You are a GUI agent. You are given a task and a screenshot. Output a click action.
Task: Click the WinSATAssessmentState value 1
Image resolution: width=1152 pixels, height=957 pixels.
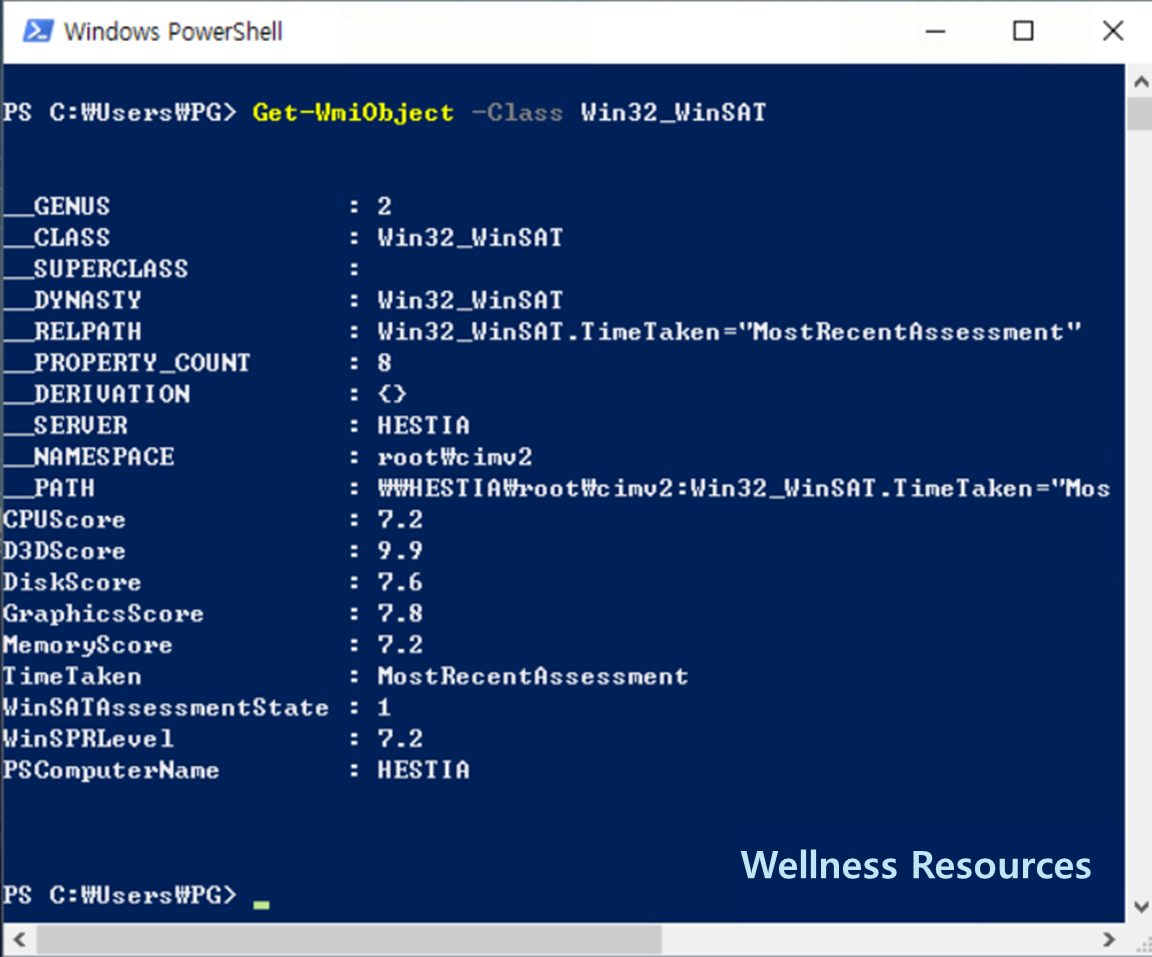pos(384,707)
